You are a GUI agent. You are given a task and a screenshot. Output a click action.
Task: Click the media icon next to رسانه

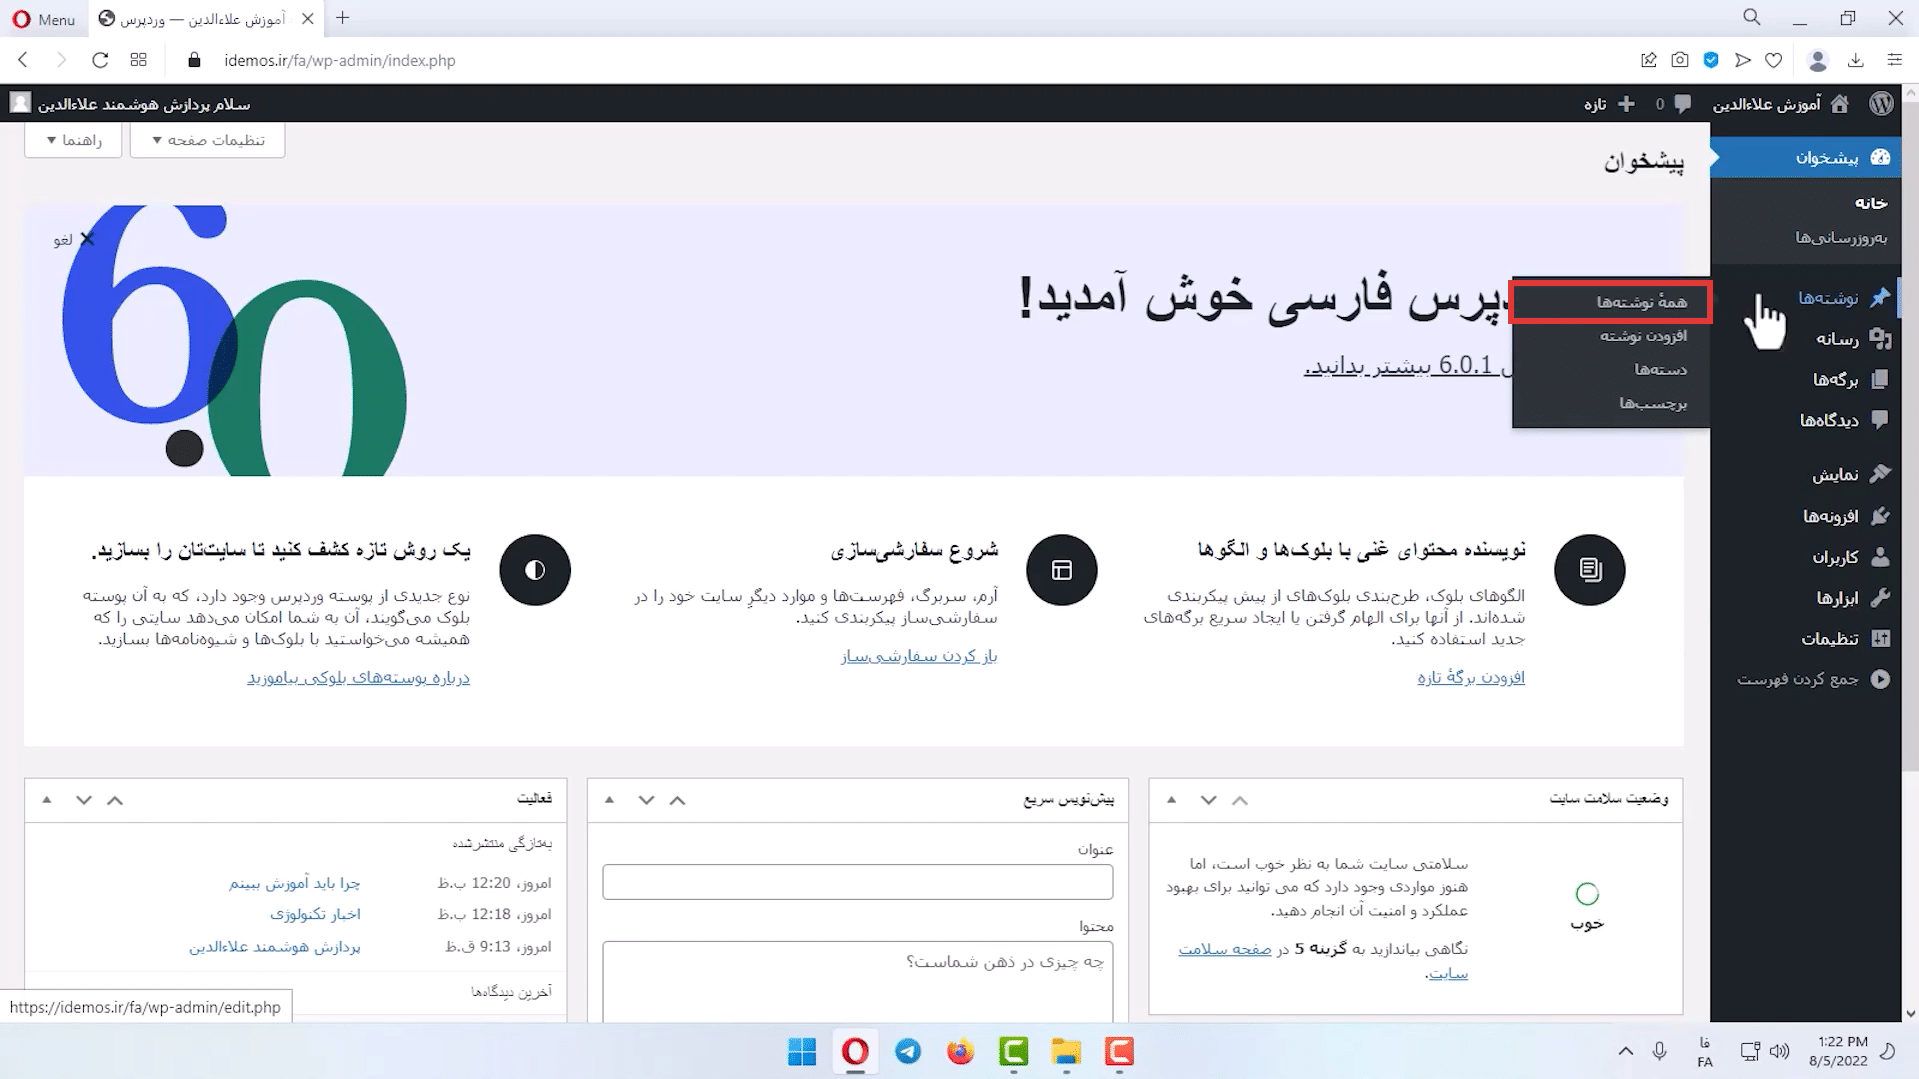1880,339
